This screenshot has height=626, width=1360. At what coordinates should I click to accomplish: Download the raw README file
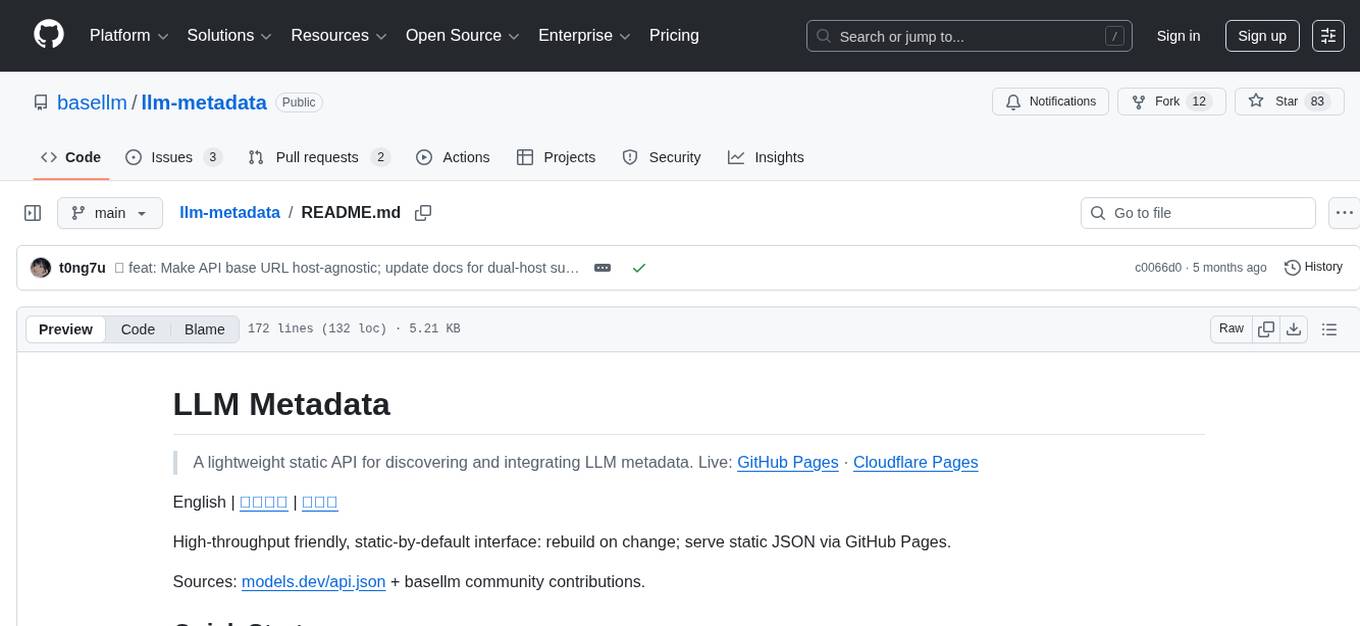(x=1294, y=328)
